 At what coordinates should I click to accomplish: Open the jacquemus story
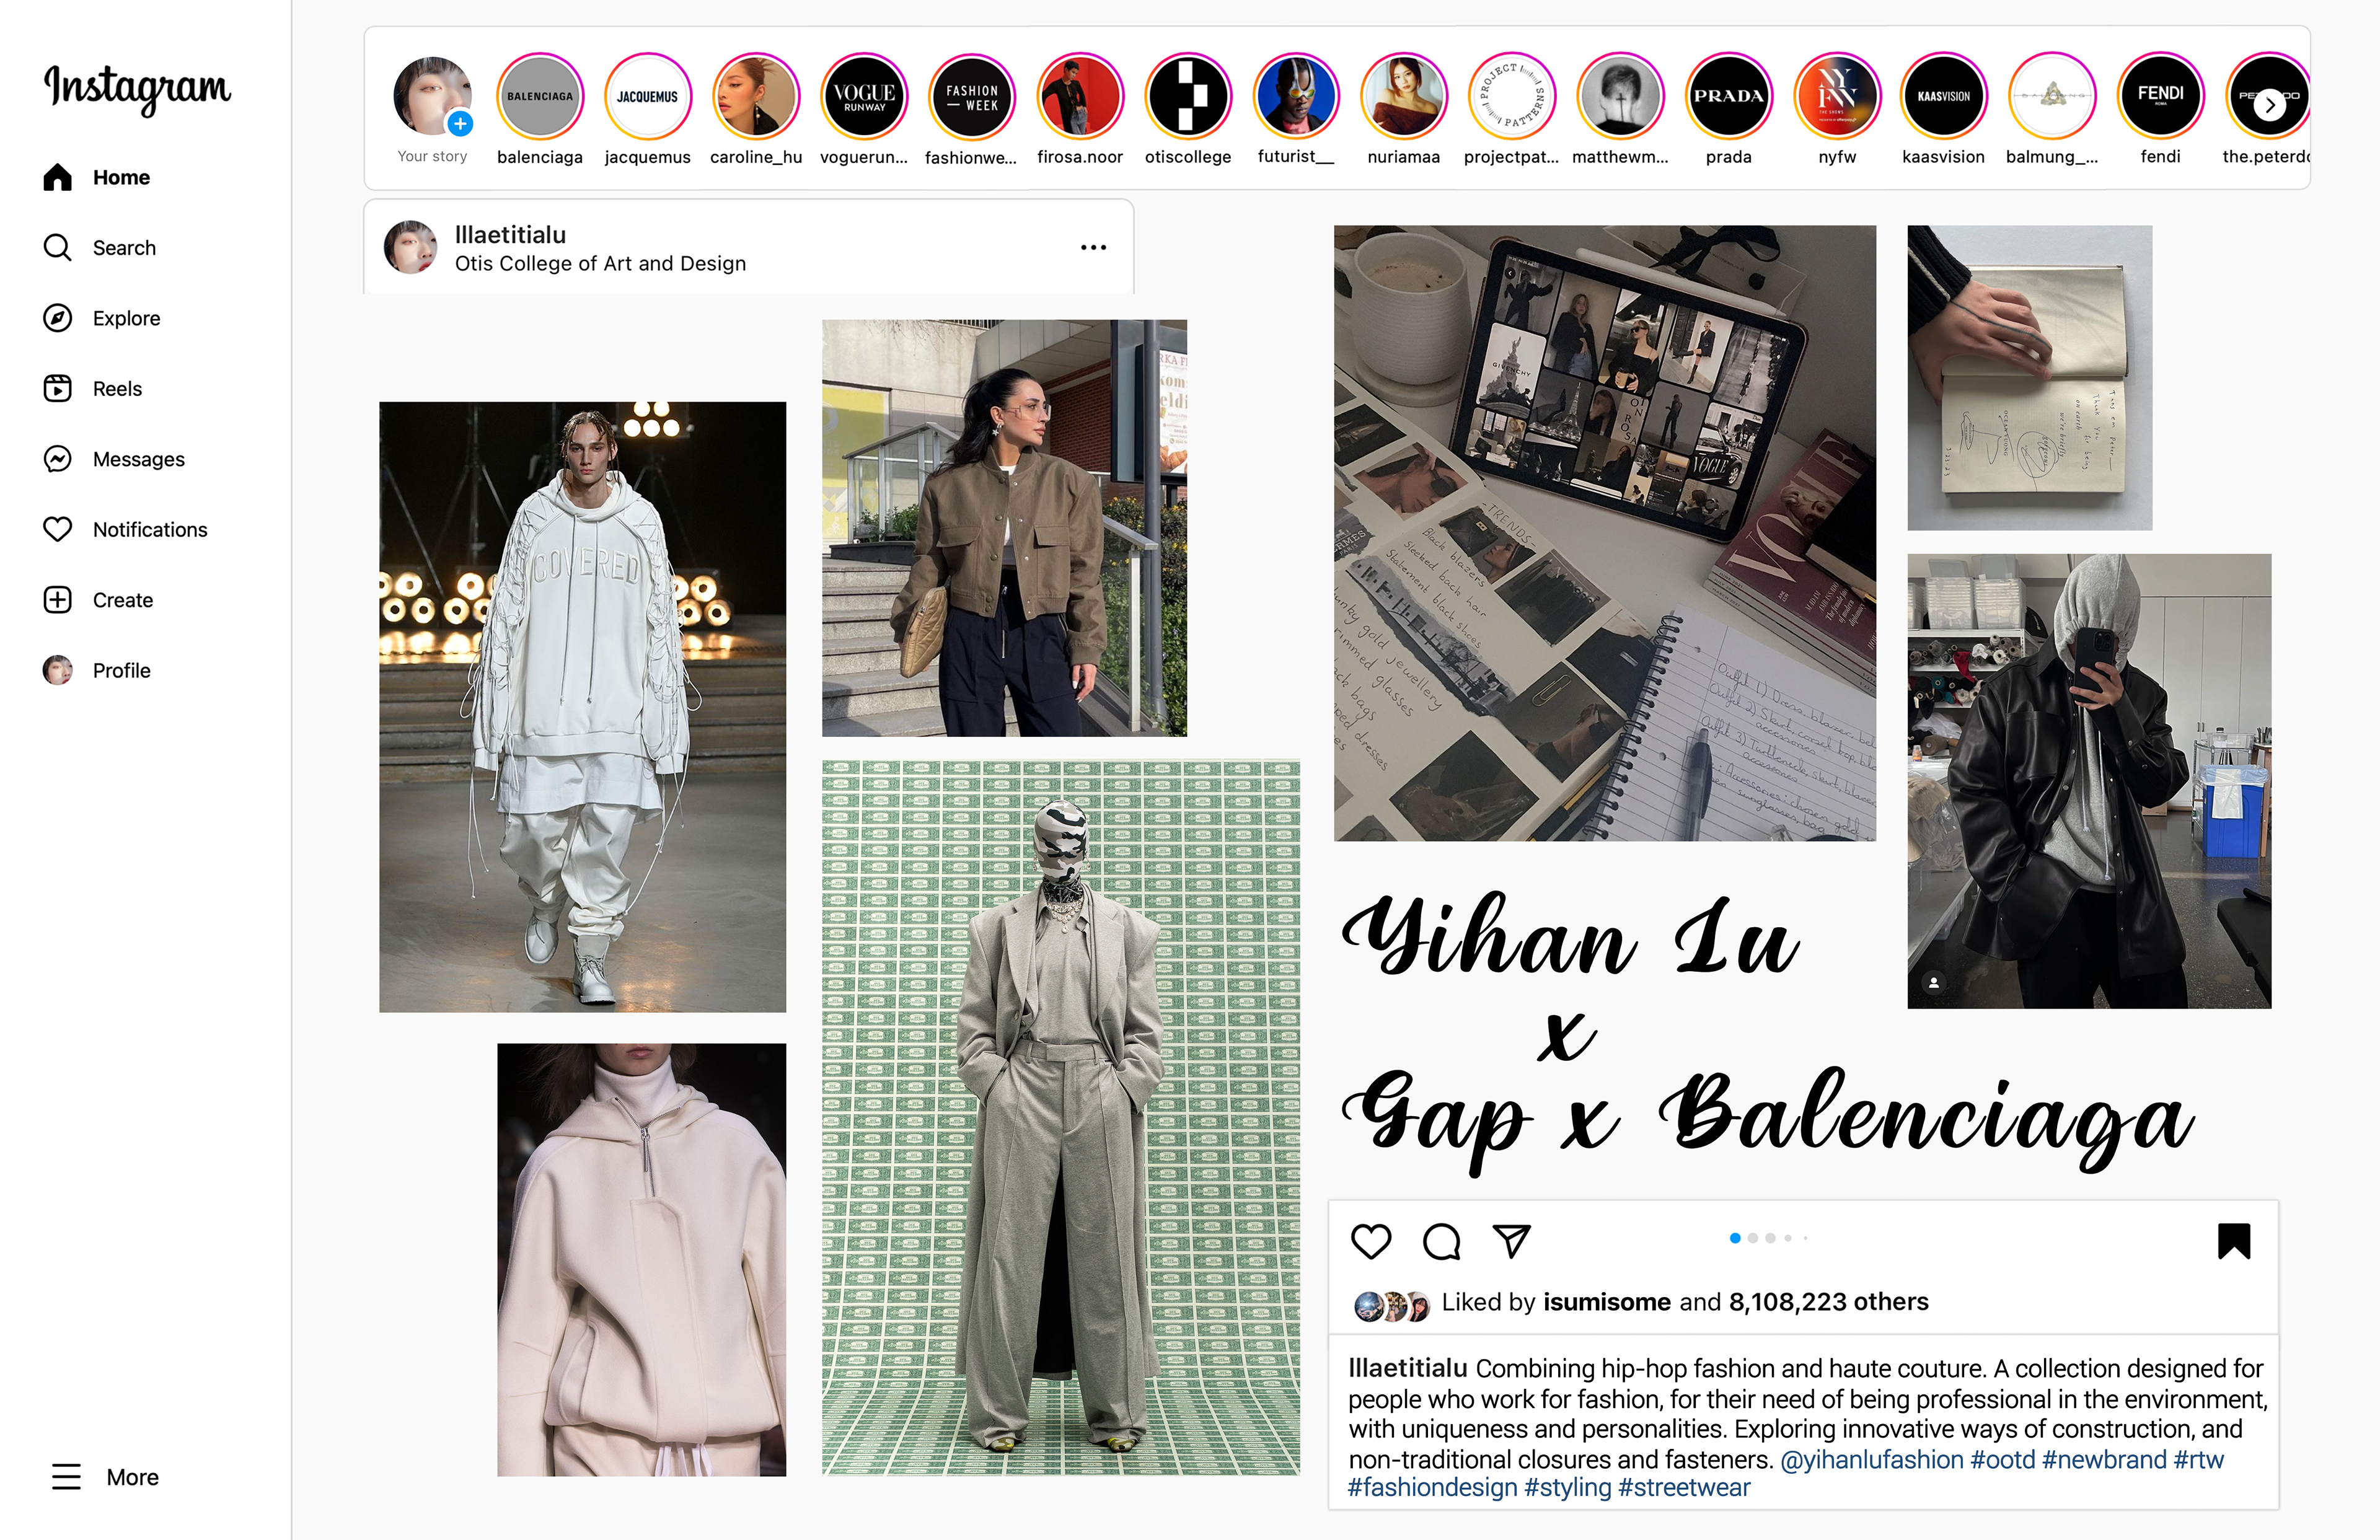[648, 109]
